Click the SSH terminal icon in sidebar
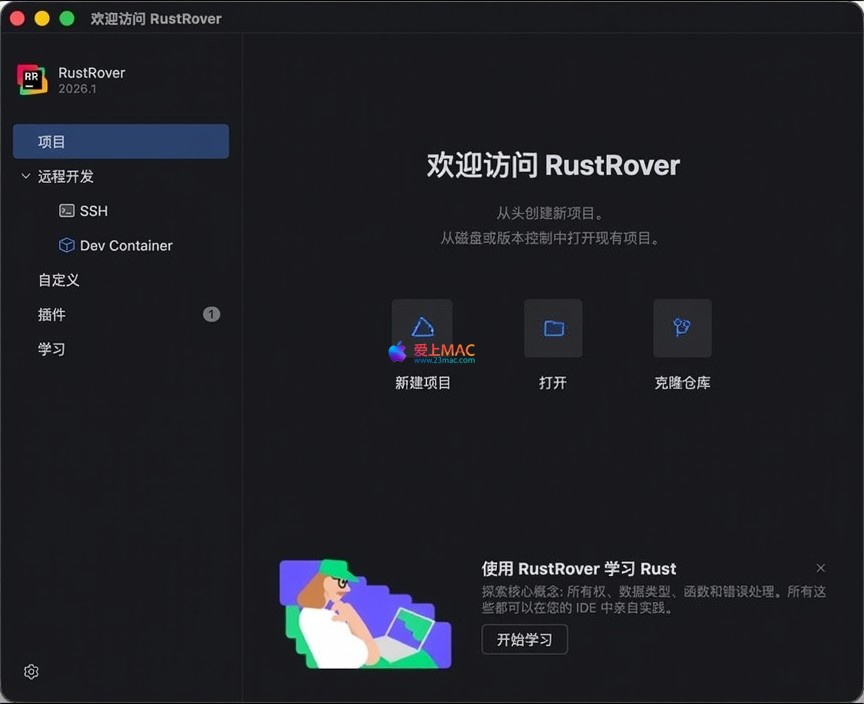The width and height of the screenshot is (864, 704). click(x=67, y=211)
